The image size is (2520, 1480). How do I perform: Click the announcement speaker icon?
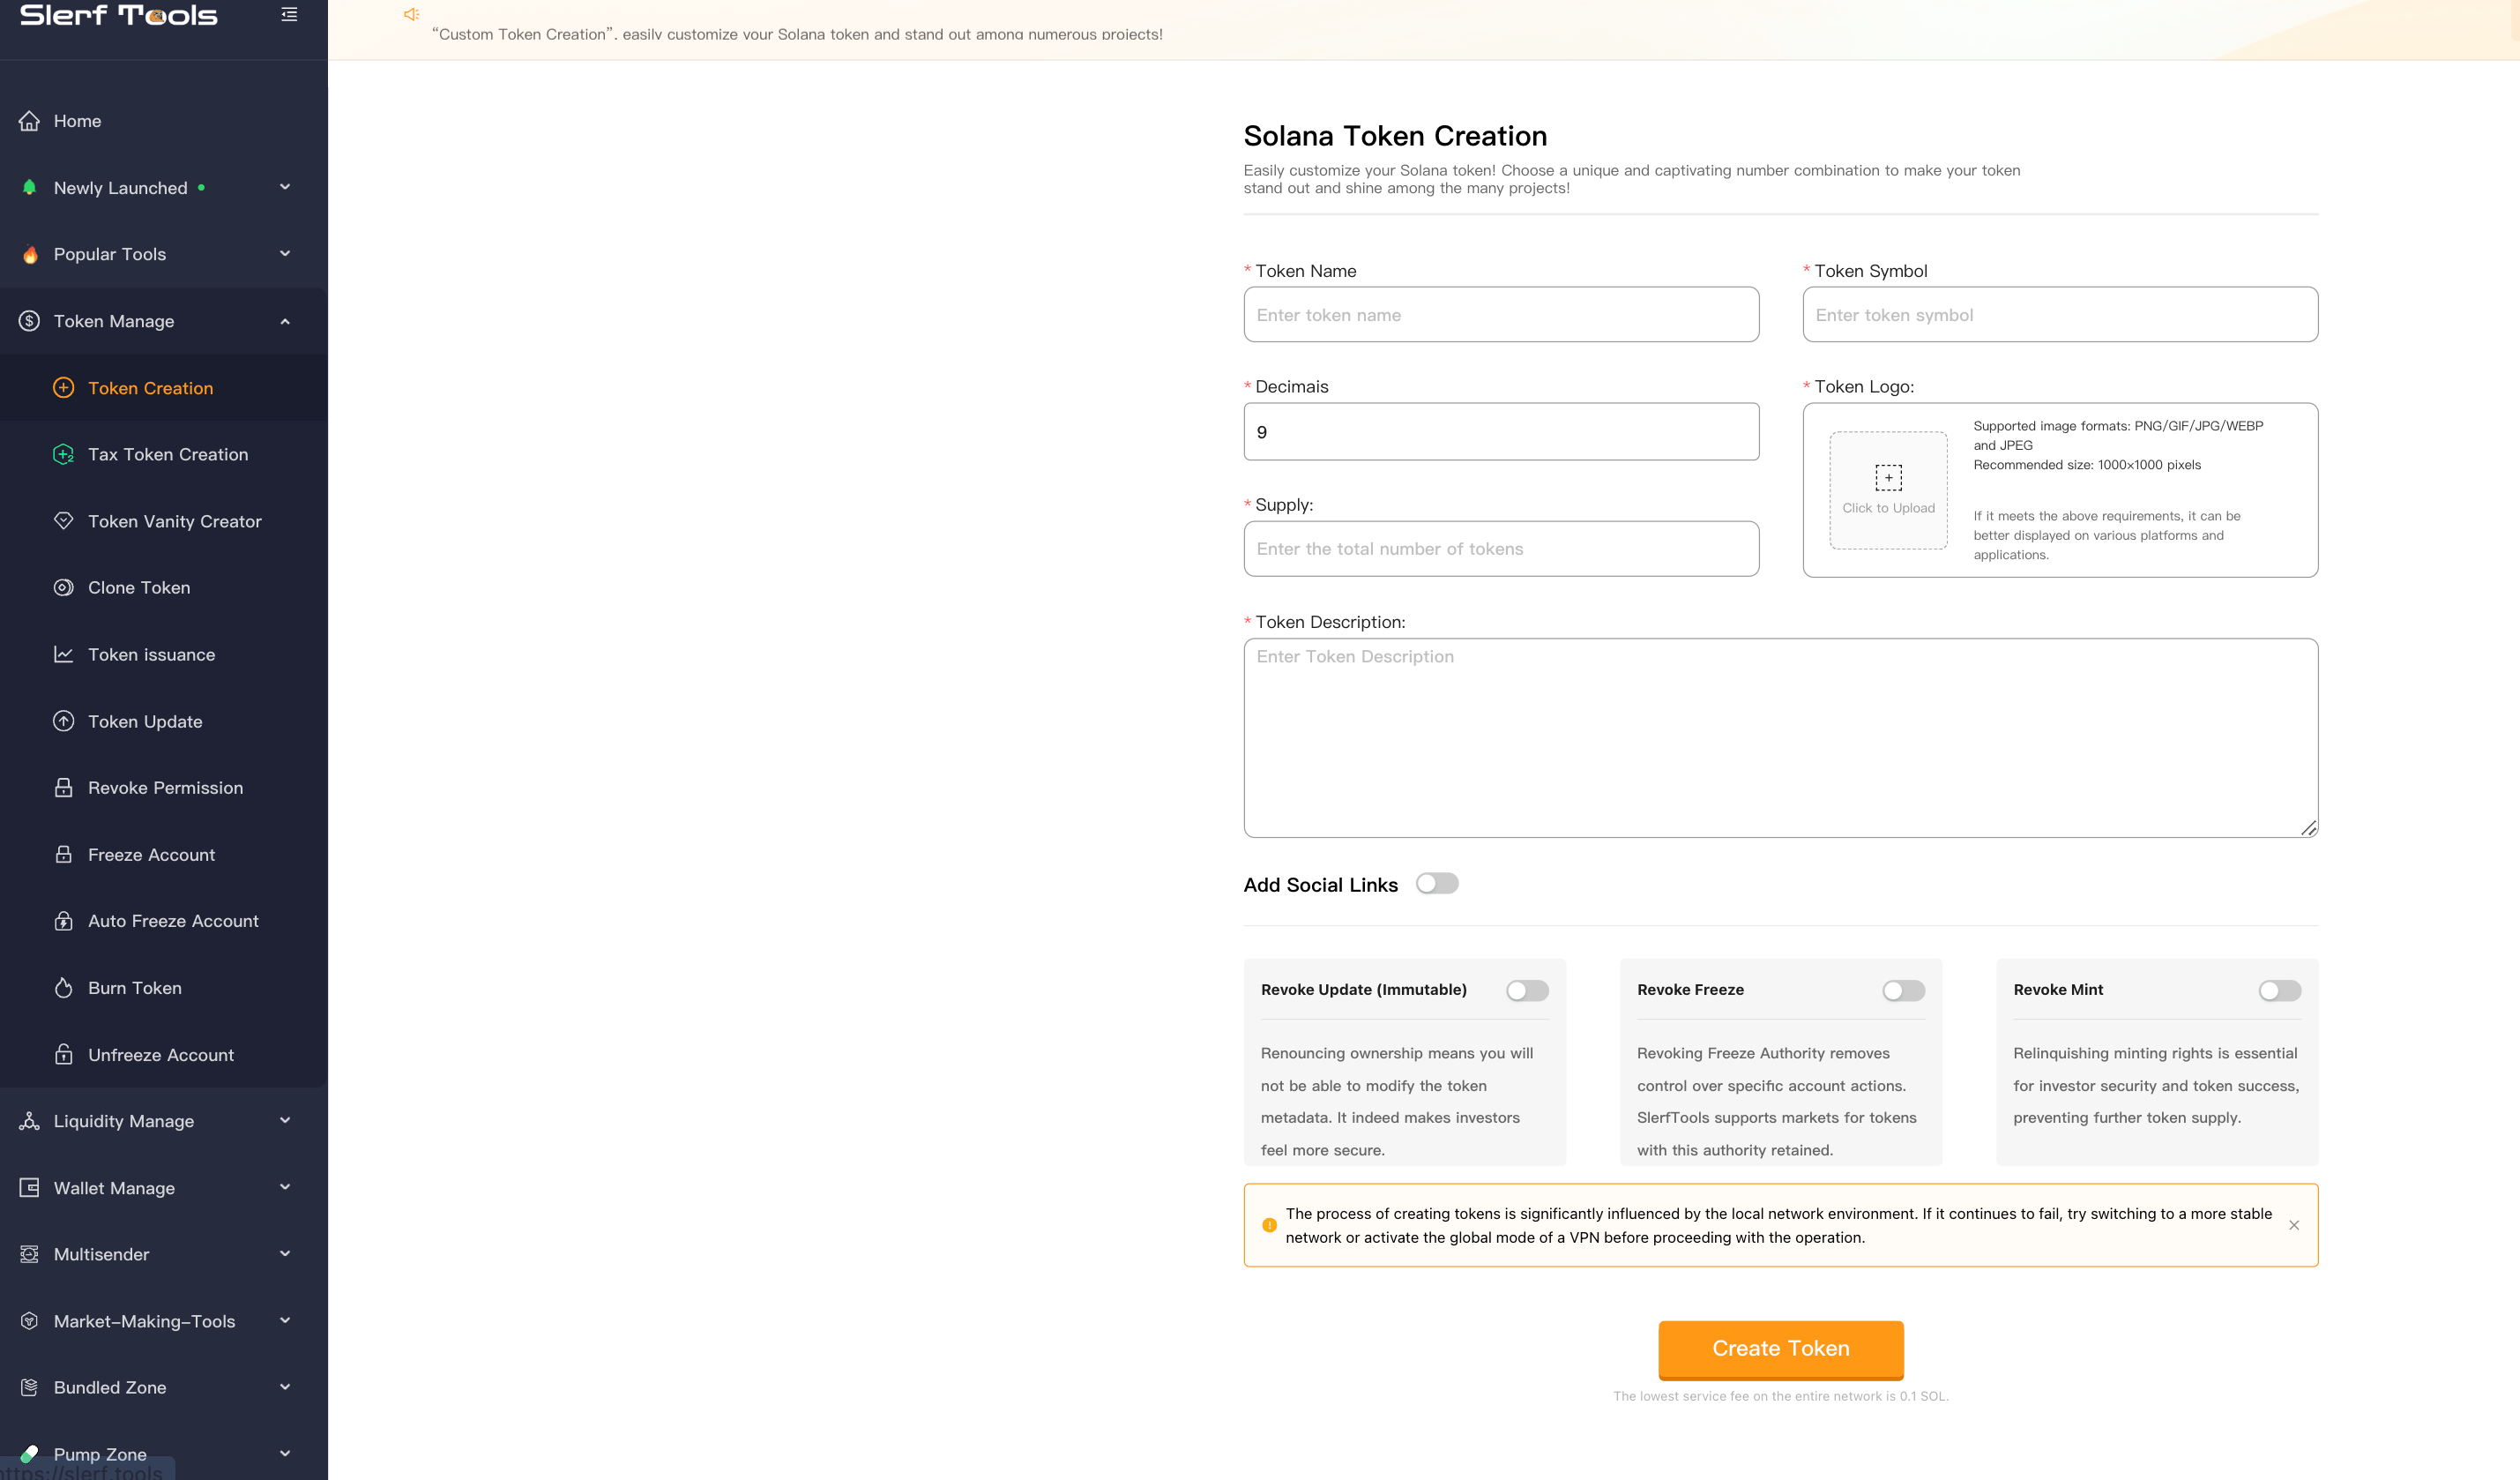[x=411, y=14]
